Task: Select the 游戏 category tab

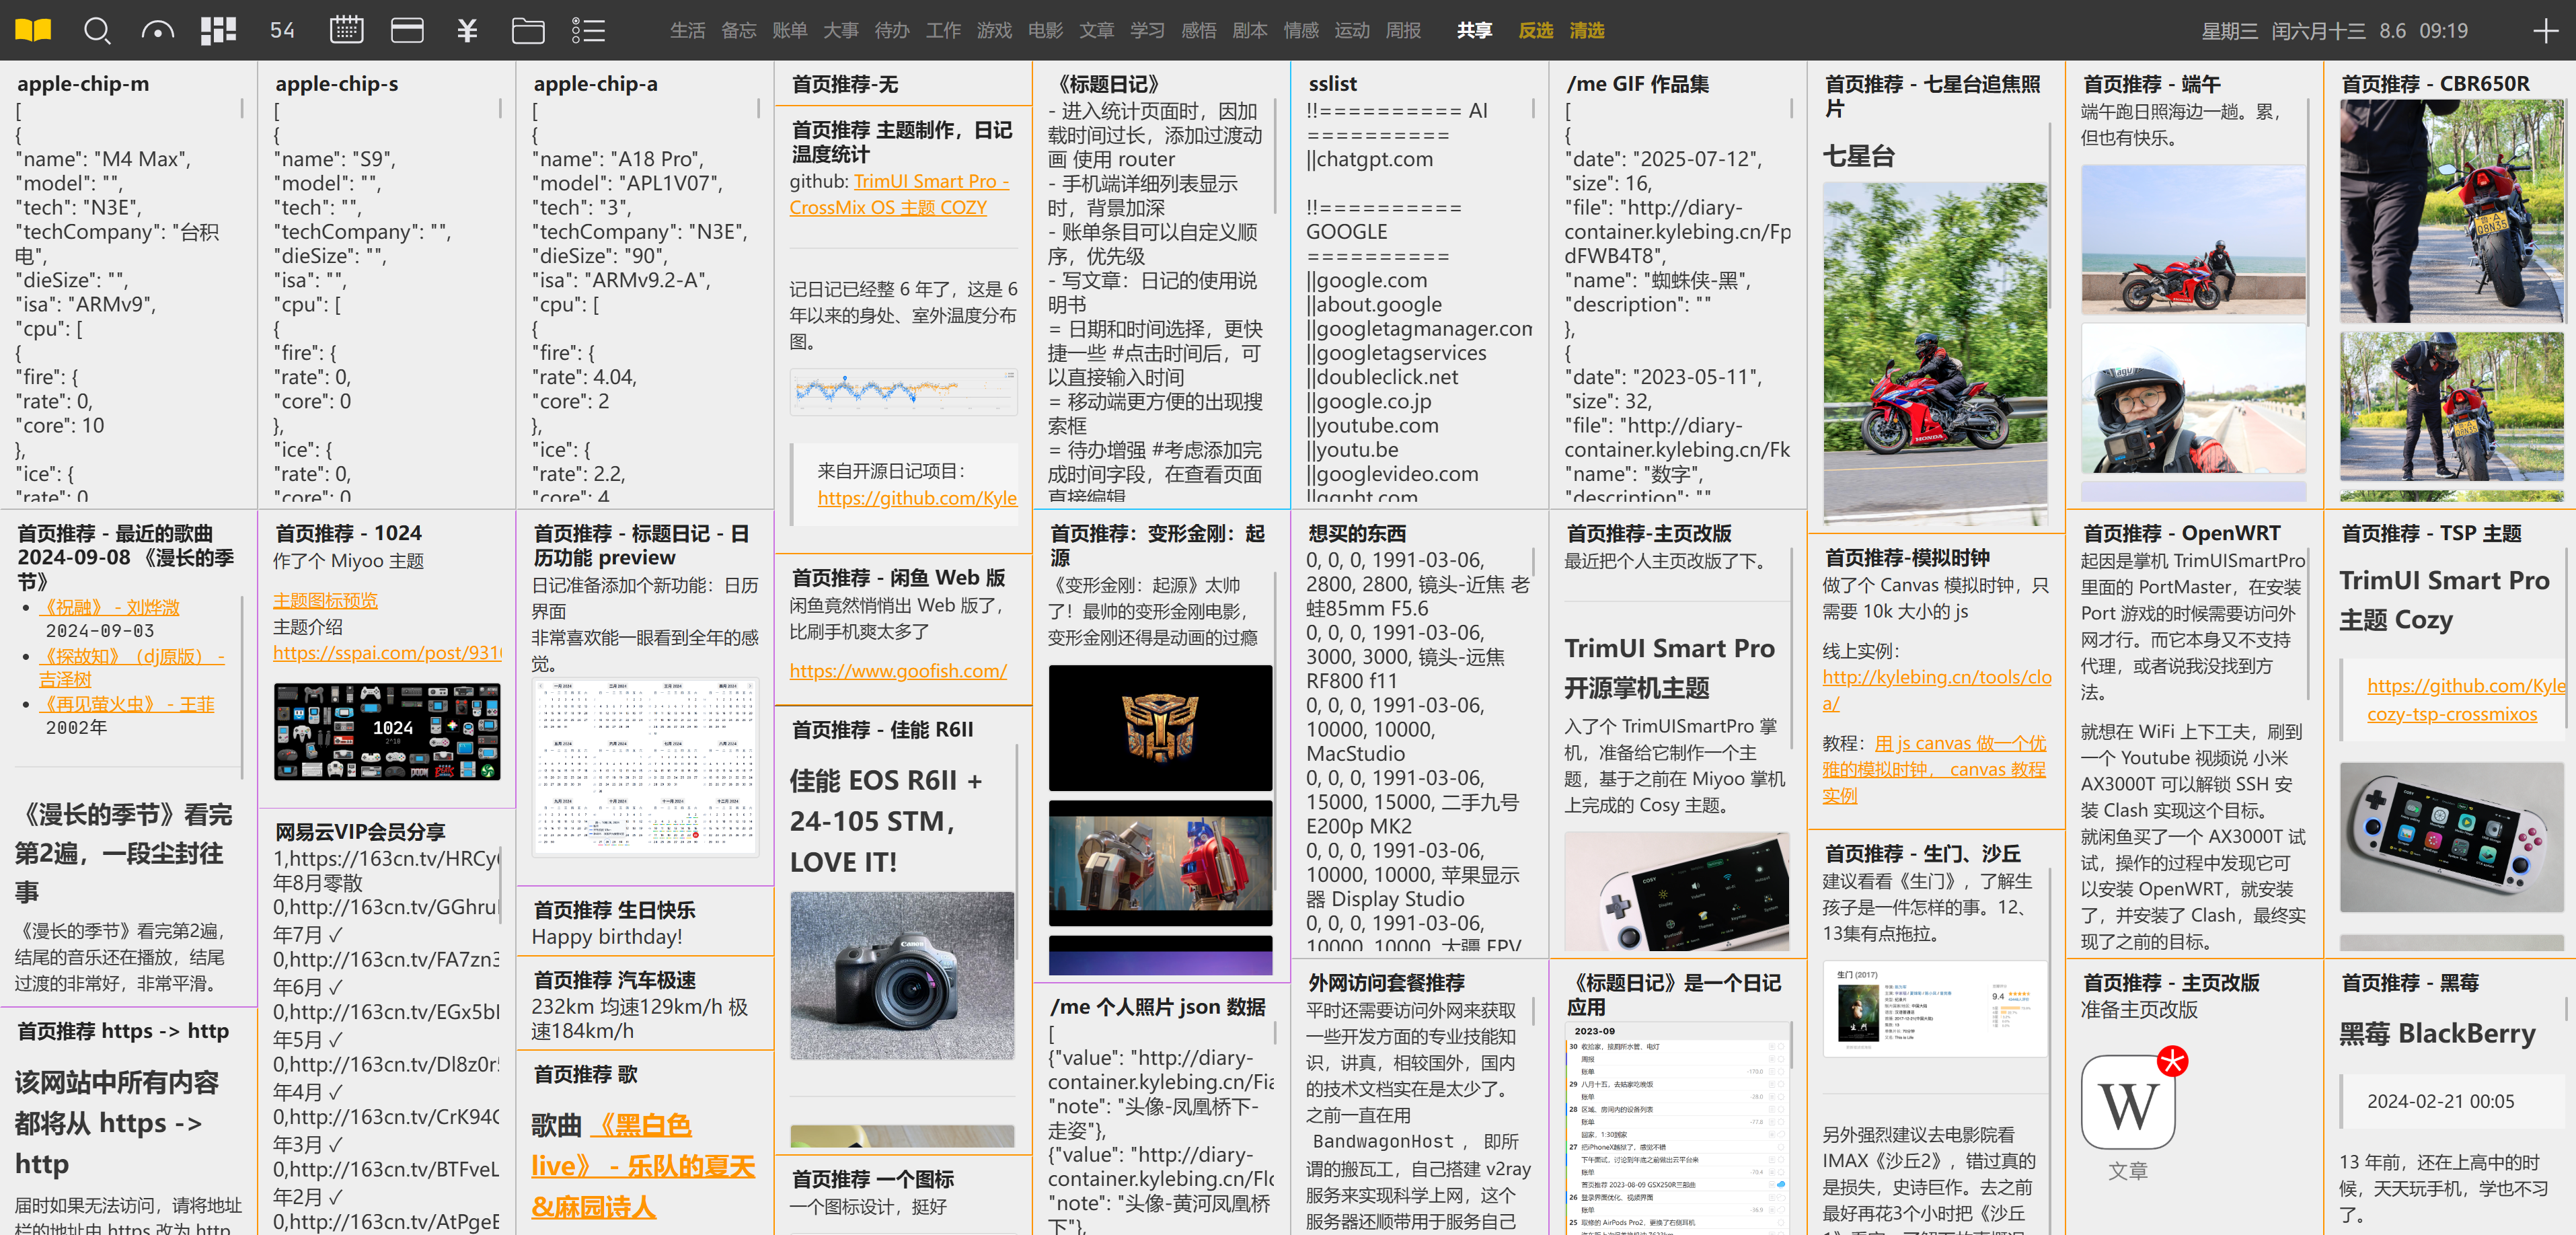Action: pos(994,30)
